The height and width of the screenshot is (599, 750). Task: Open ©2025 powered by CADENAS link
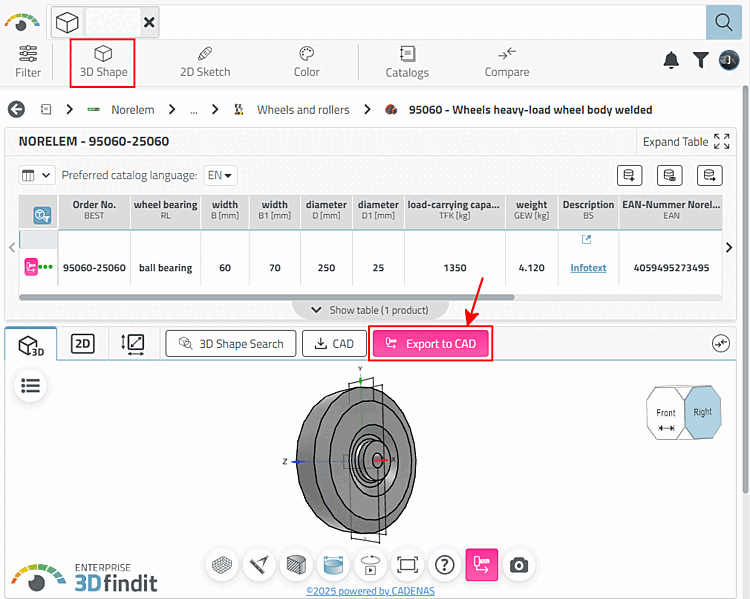click(370, 591)
